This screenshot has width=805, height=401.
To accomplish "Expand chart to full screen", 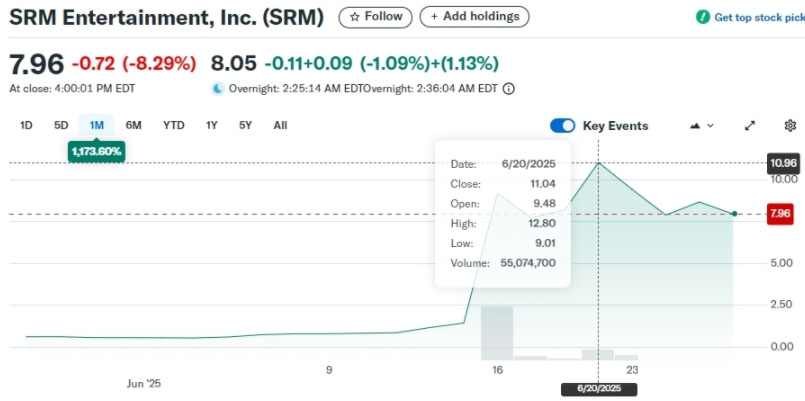I will (x=750, y=126).
